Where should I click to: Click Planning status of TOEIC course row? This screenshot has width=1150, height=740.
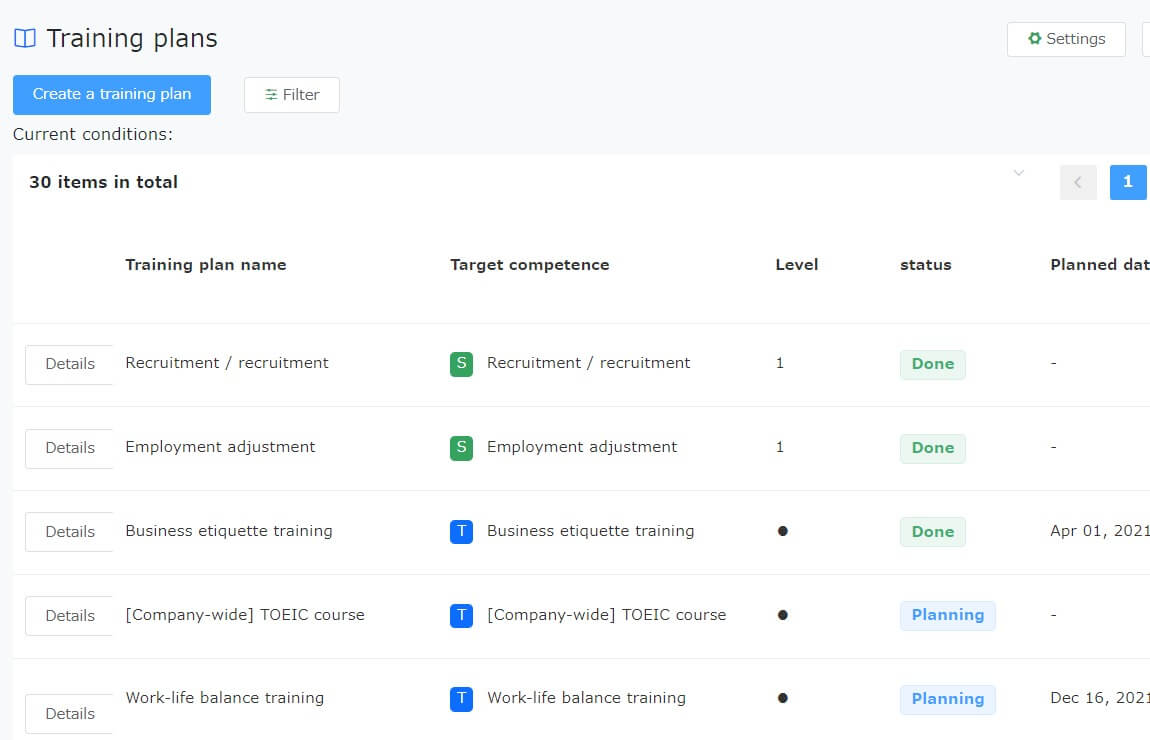tap(948, 615)
